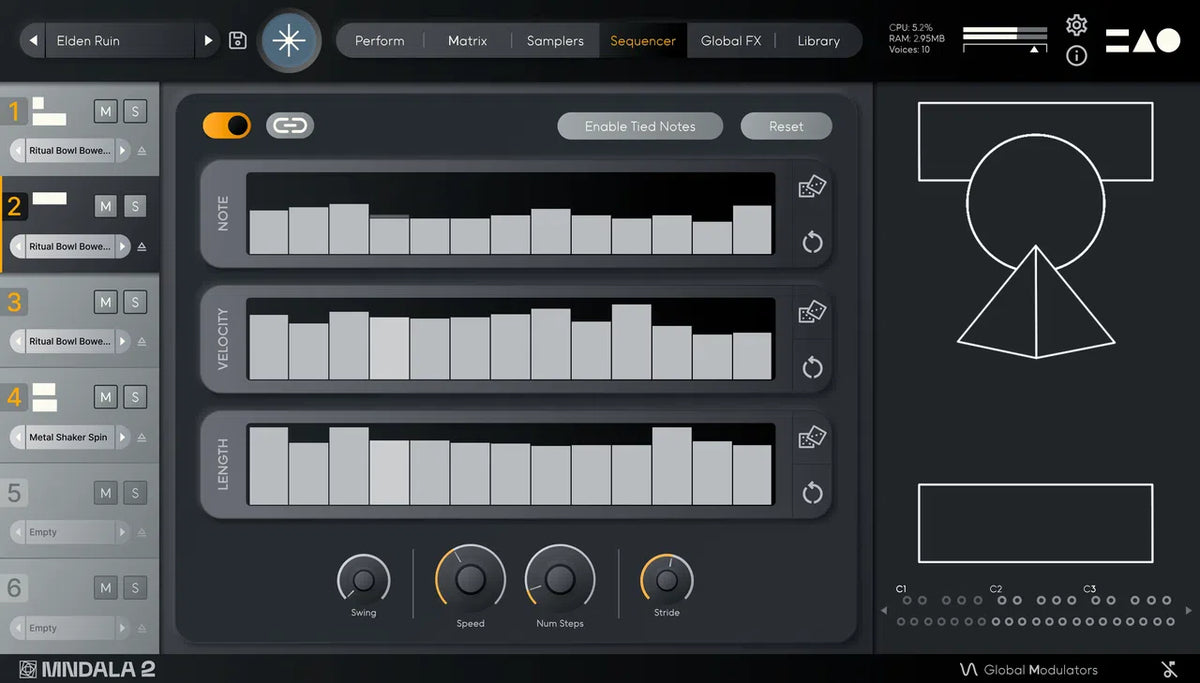Screen dimensions: 1200x683
Task: Switch to the Matrix tab
Action: point(467,41)
